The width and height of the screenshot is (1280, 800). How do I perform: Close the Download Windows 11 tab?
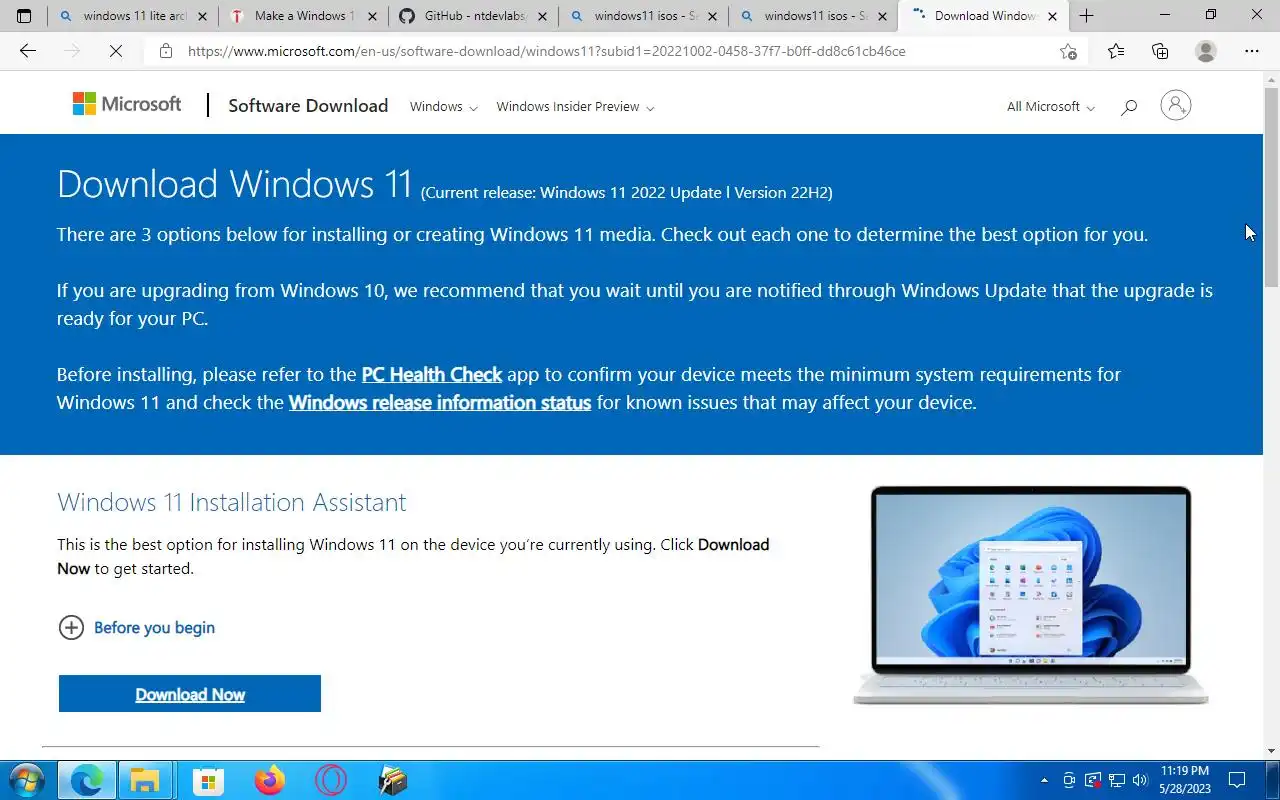[1052, 16]
